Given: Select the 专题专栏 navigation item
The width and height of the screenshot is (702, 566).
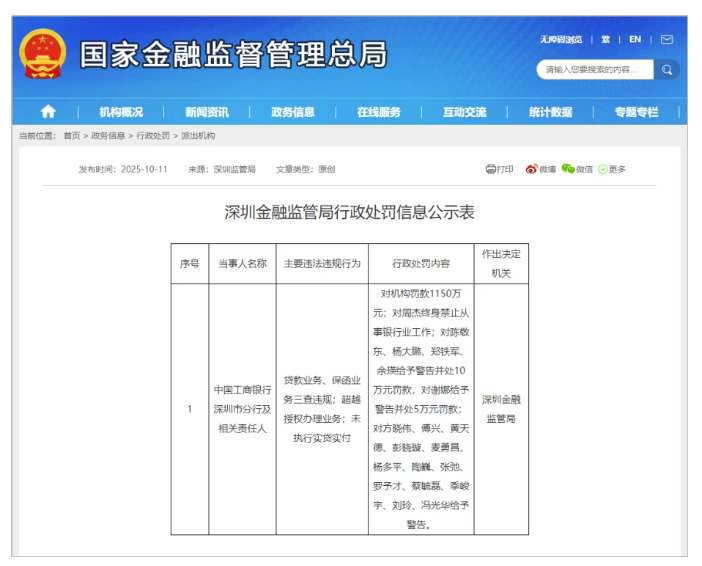Looking at the screenshot, I should [637, 112].
